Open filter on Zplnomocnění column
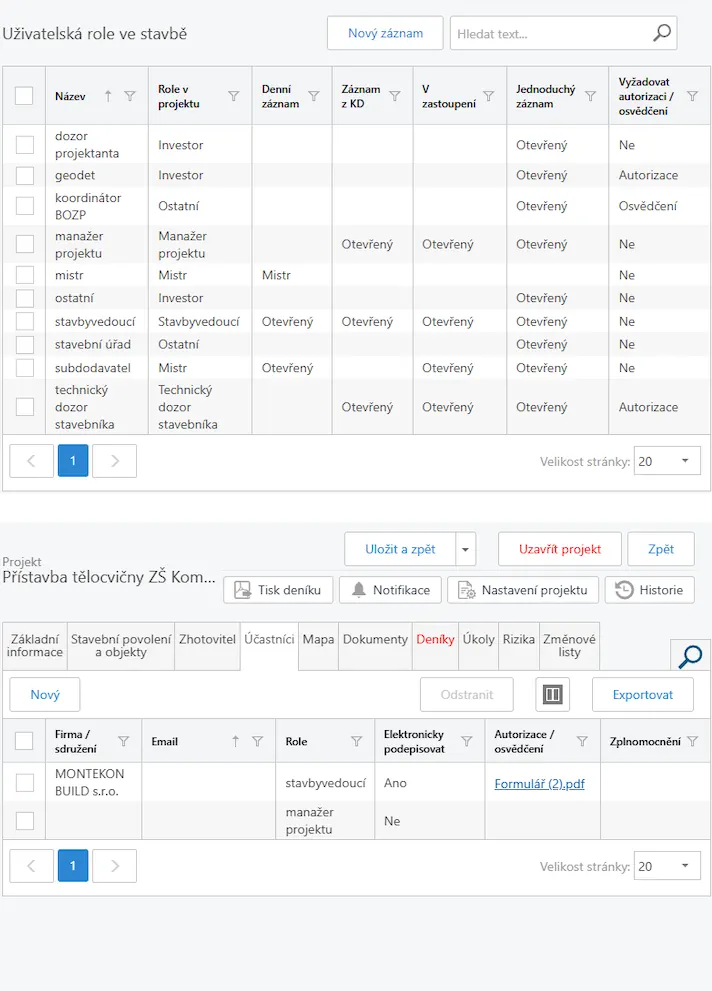 [x=693, y=741]
